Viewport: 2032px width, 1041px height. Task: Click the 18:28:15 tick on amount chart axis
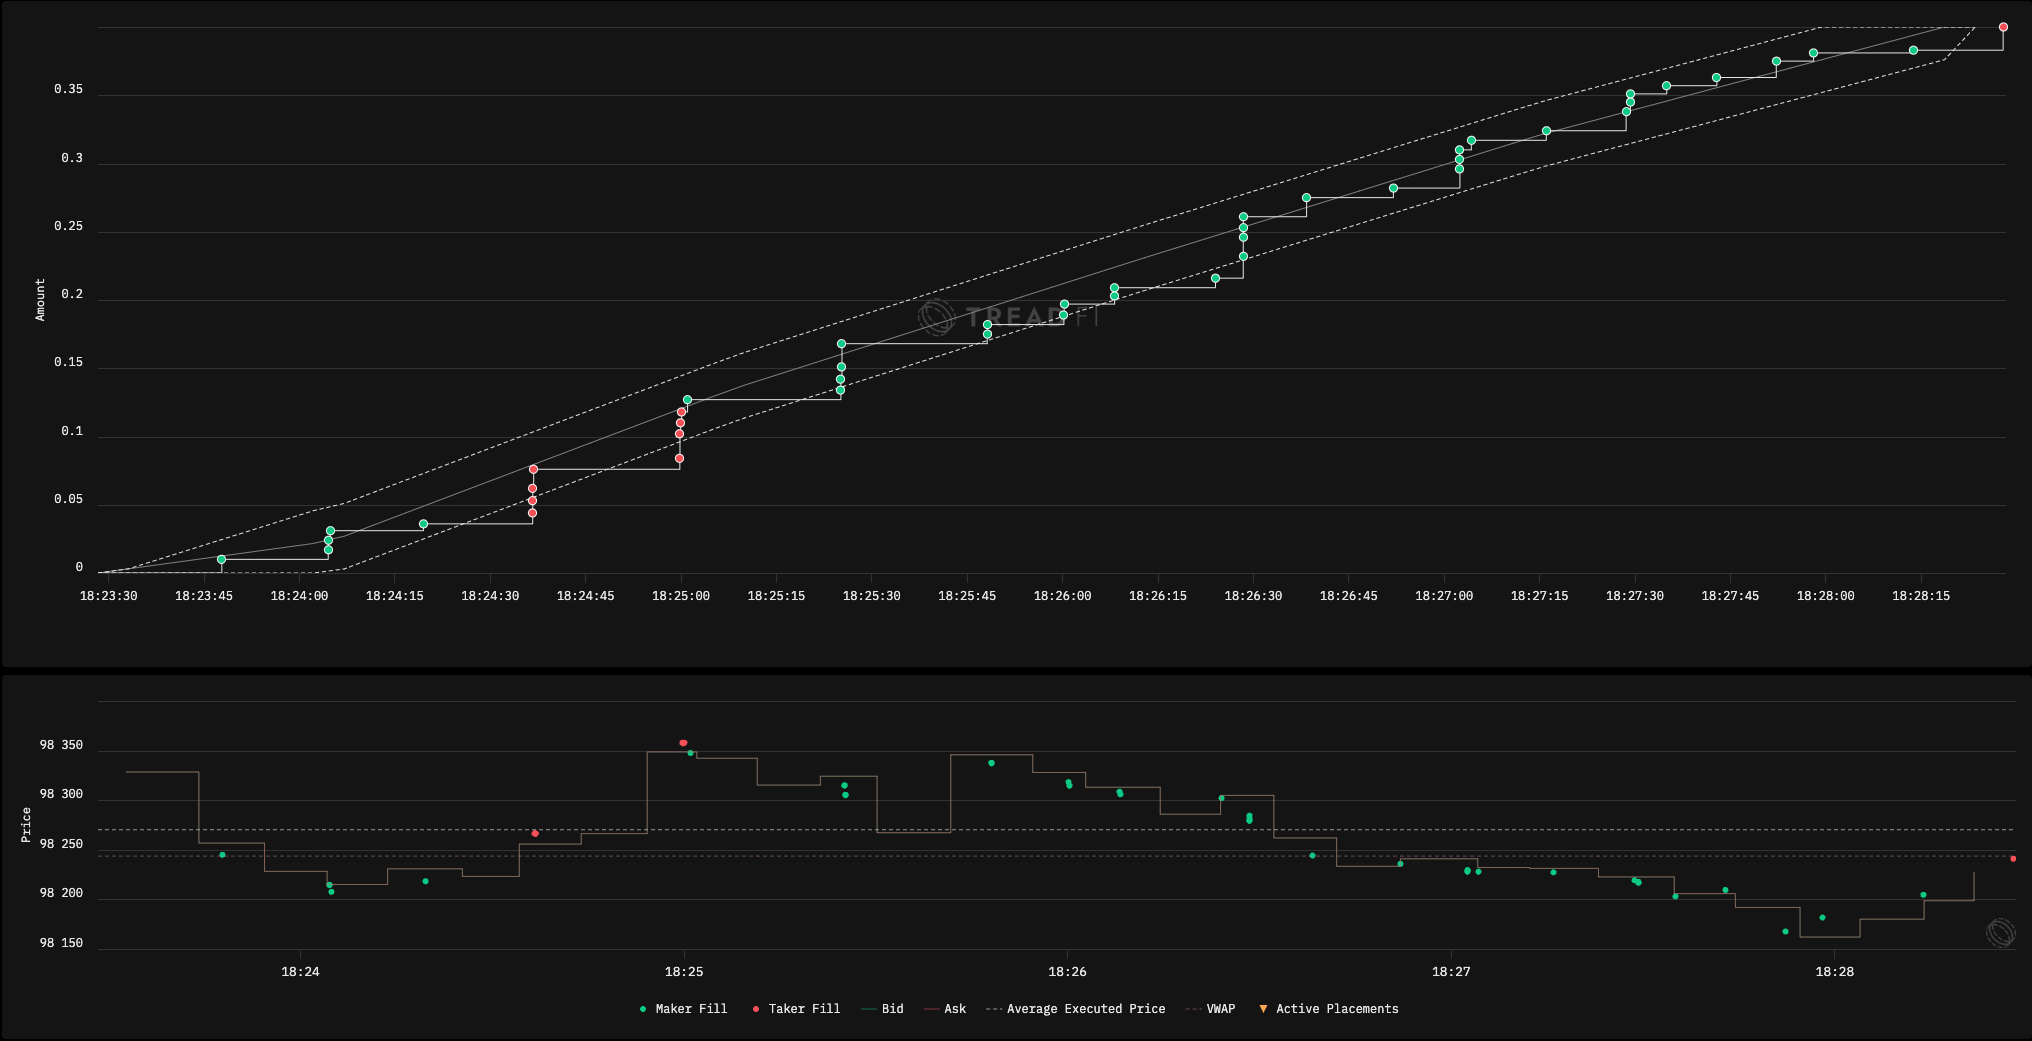(x=1920, y=596)
